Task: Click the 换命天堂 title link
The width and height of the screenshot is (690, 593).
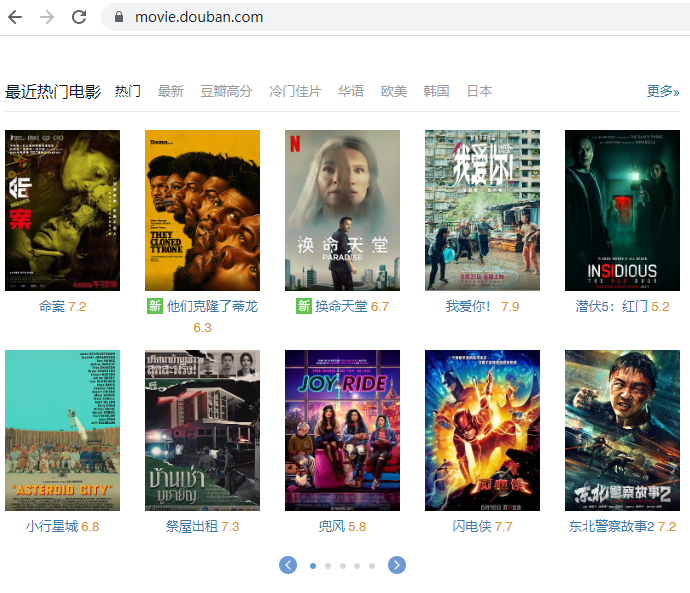Action: [x=341, y=306]
